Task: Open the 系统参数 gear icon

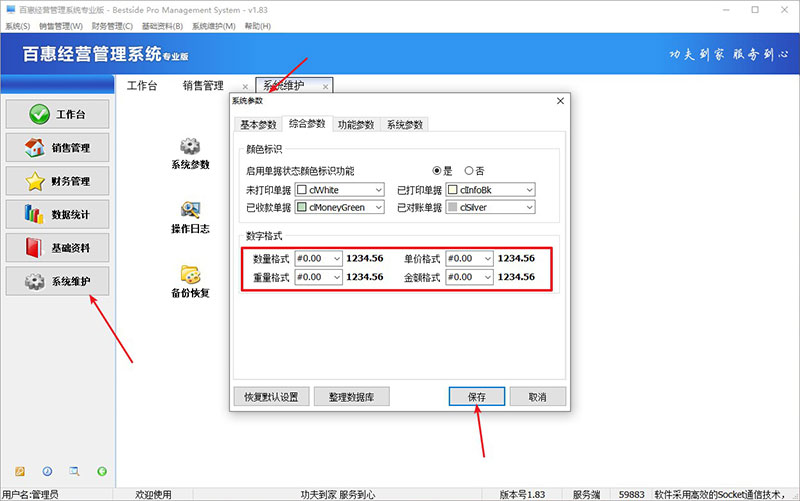Action: (x=190, y=147)
